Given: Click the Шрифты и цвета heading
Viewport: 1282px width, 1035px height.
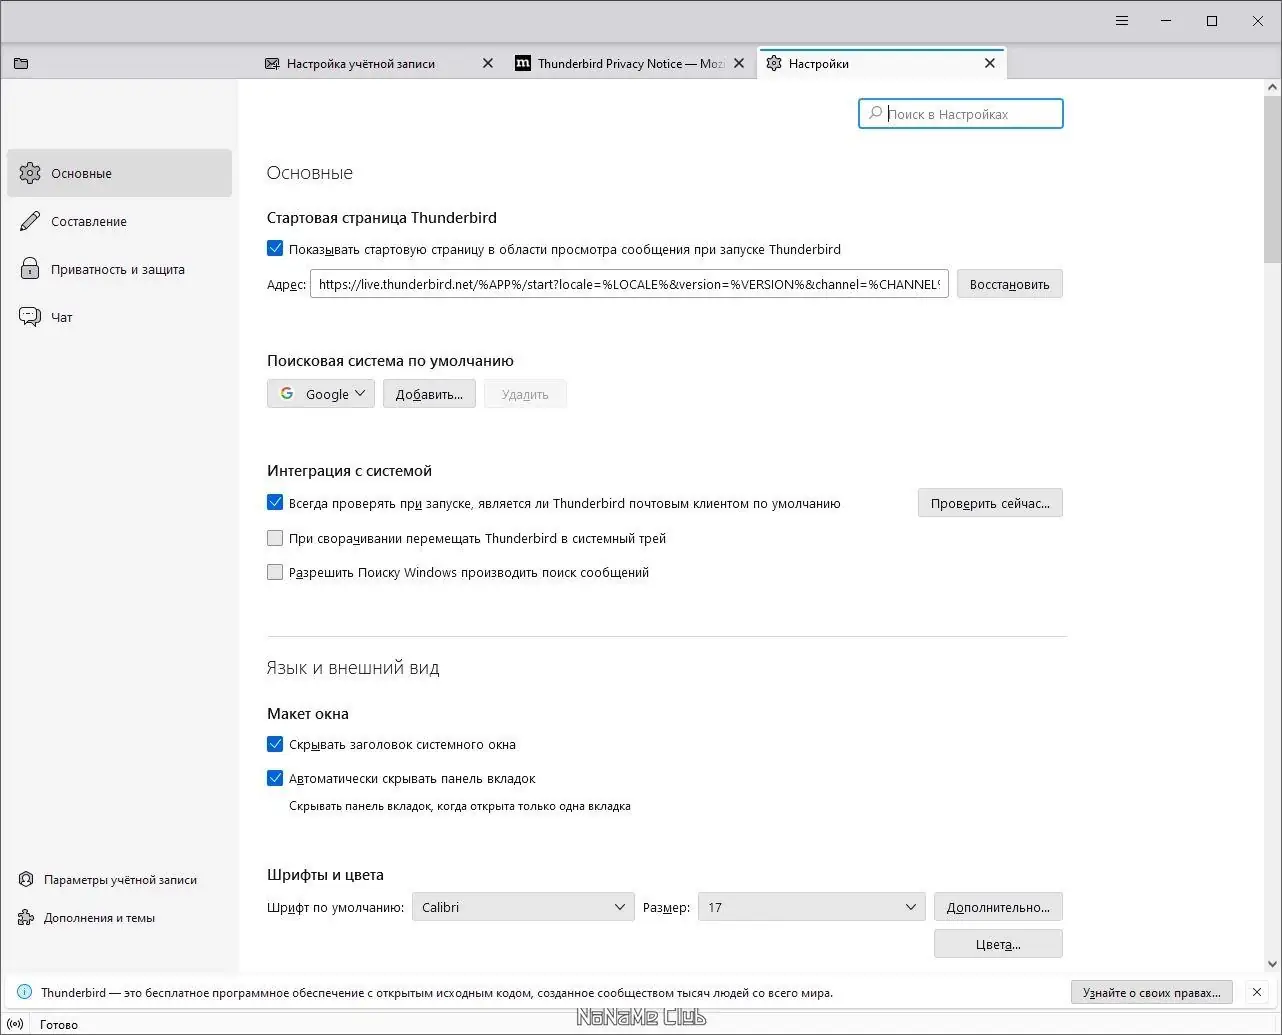Looking at the screenshot, I should point(325,875).
